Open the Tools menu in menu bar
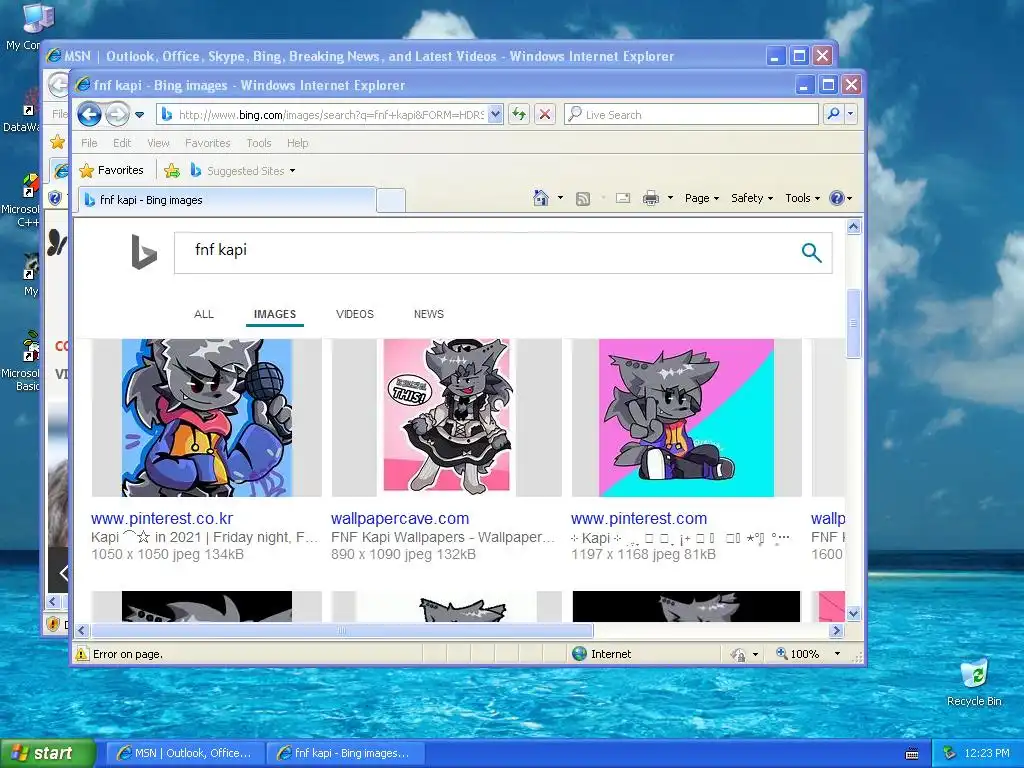This screenshot has width=1024, height=768. [259, 143]
